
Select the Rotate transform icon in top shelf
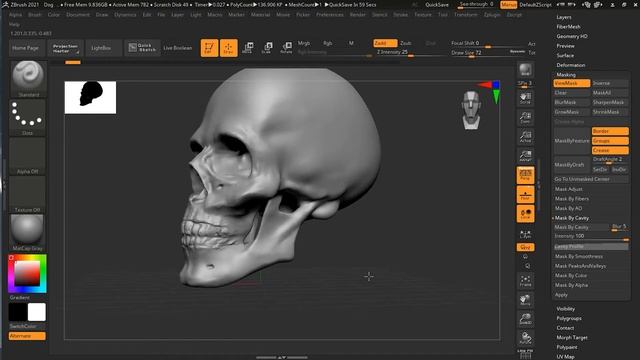[x=286, y=48]
